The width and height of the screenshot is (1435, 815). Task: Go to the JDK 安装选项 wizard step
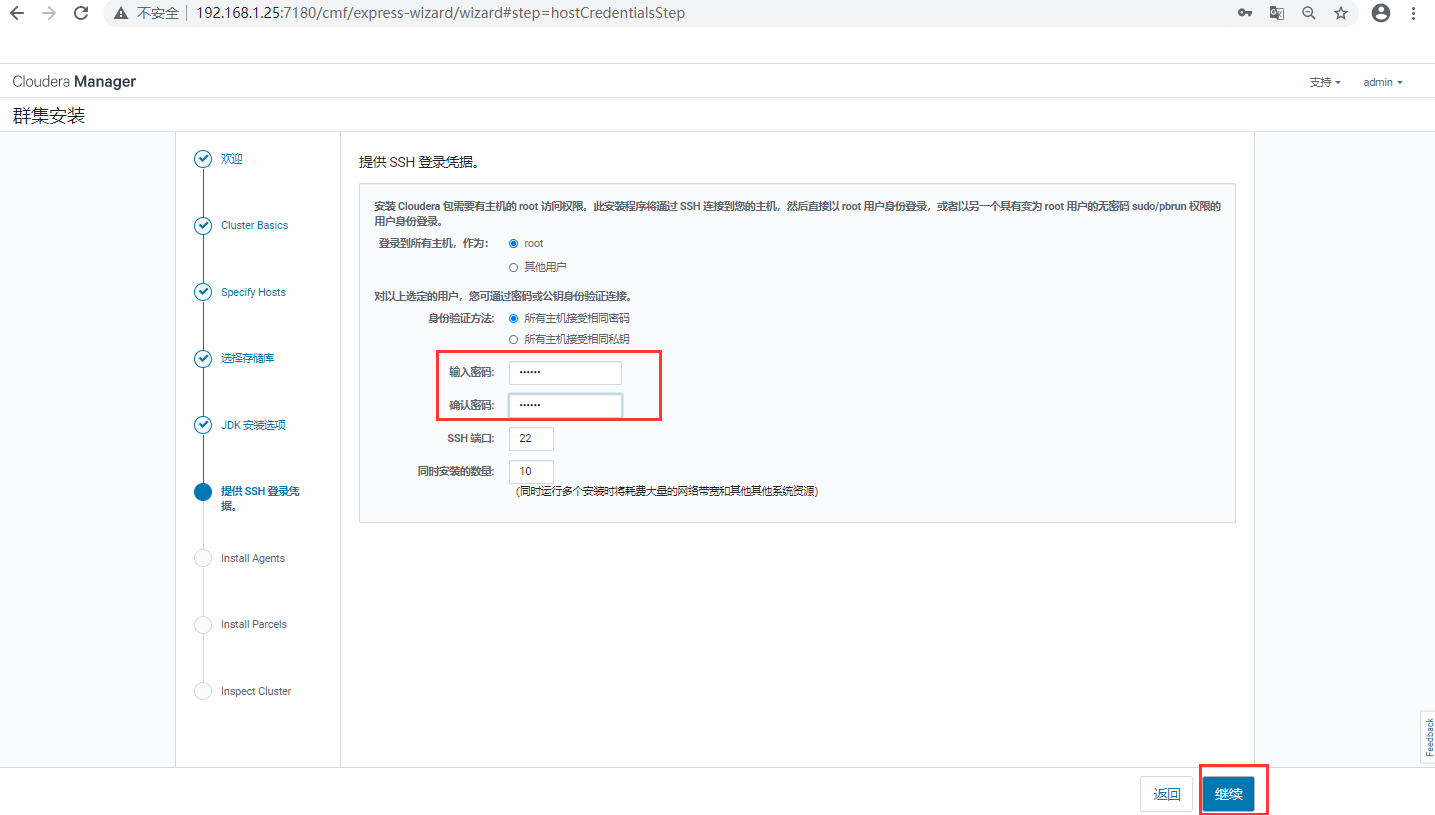pos(253,425)
